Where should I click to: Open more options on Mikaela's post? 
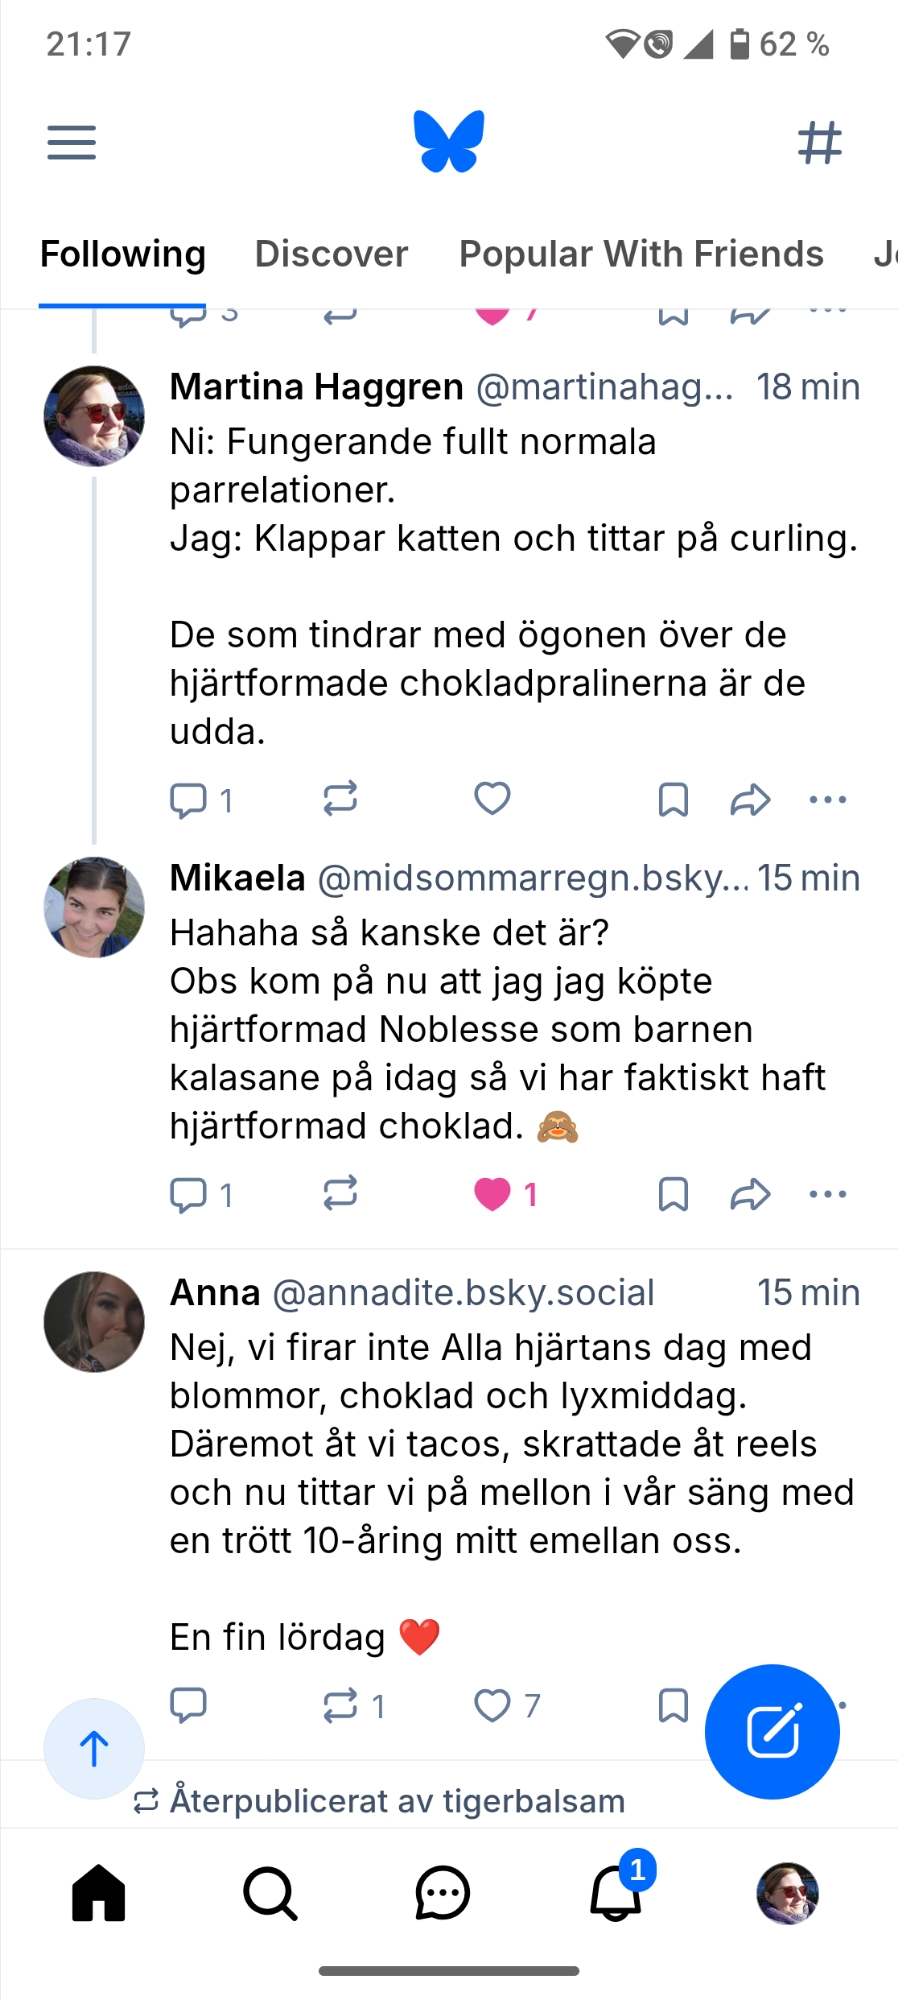[x=828, y=1194]
